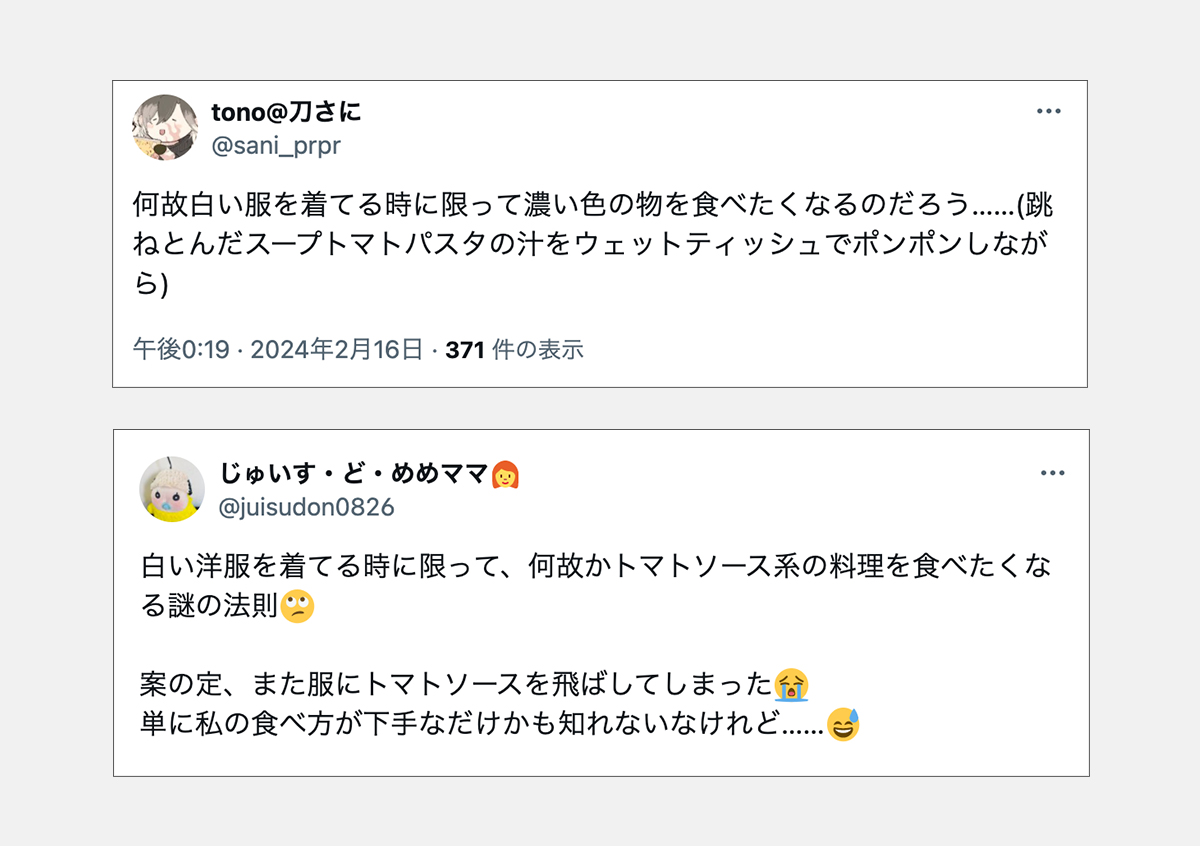Open more options on じゅいす・ど・めめママ's tweet

(1052, 473)
